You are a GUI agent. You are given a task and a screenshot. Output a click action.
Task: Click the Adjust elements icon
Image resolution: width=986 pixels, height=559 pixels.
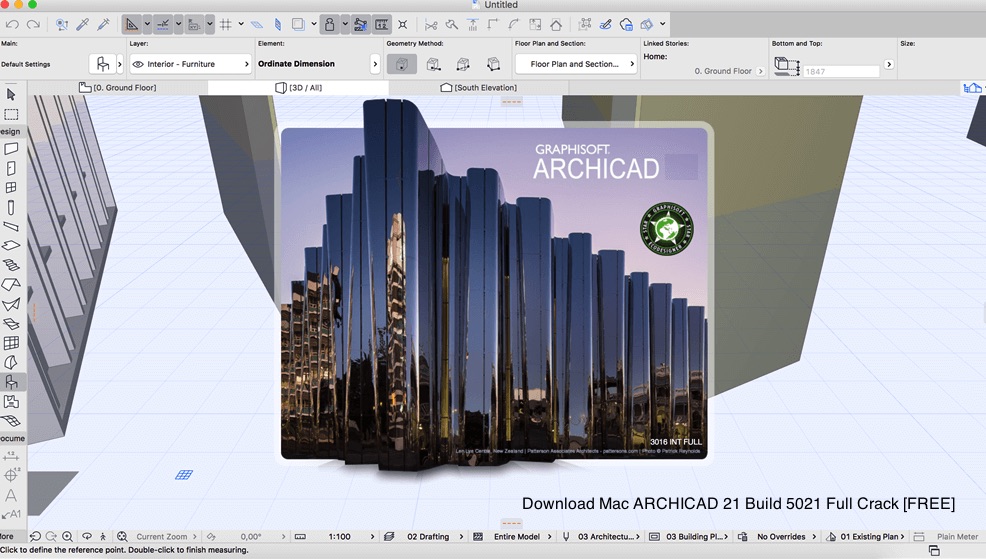[x=472, y=25]
